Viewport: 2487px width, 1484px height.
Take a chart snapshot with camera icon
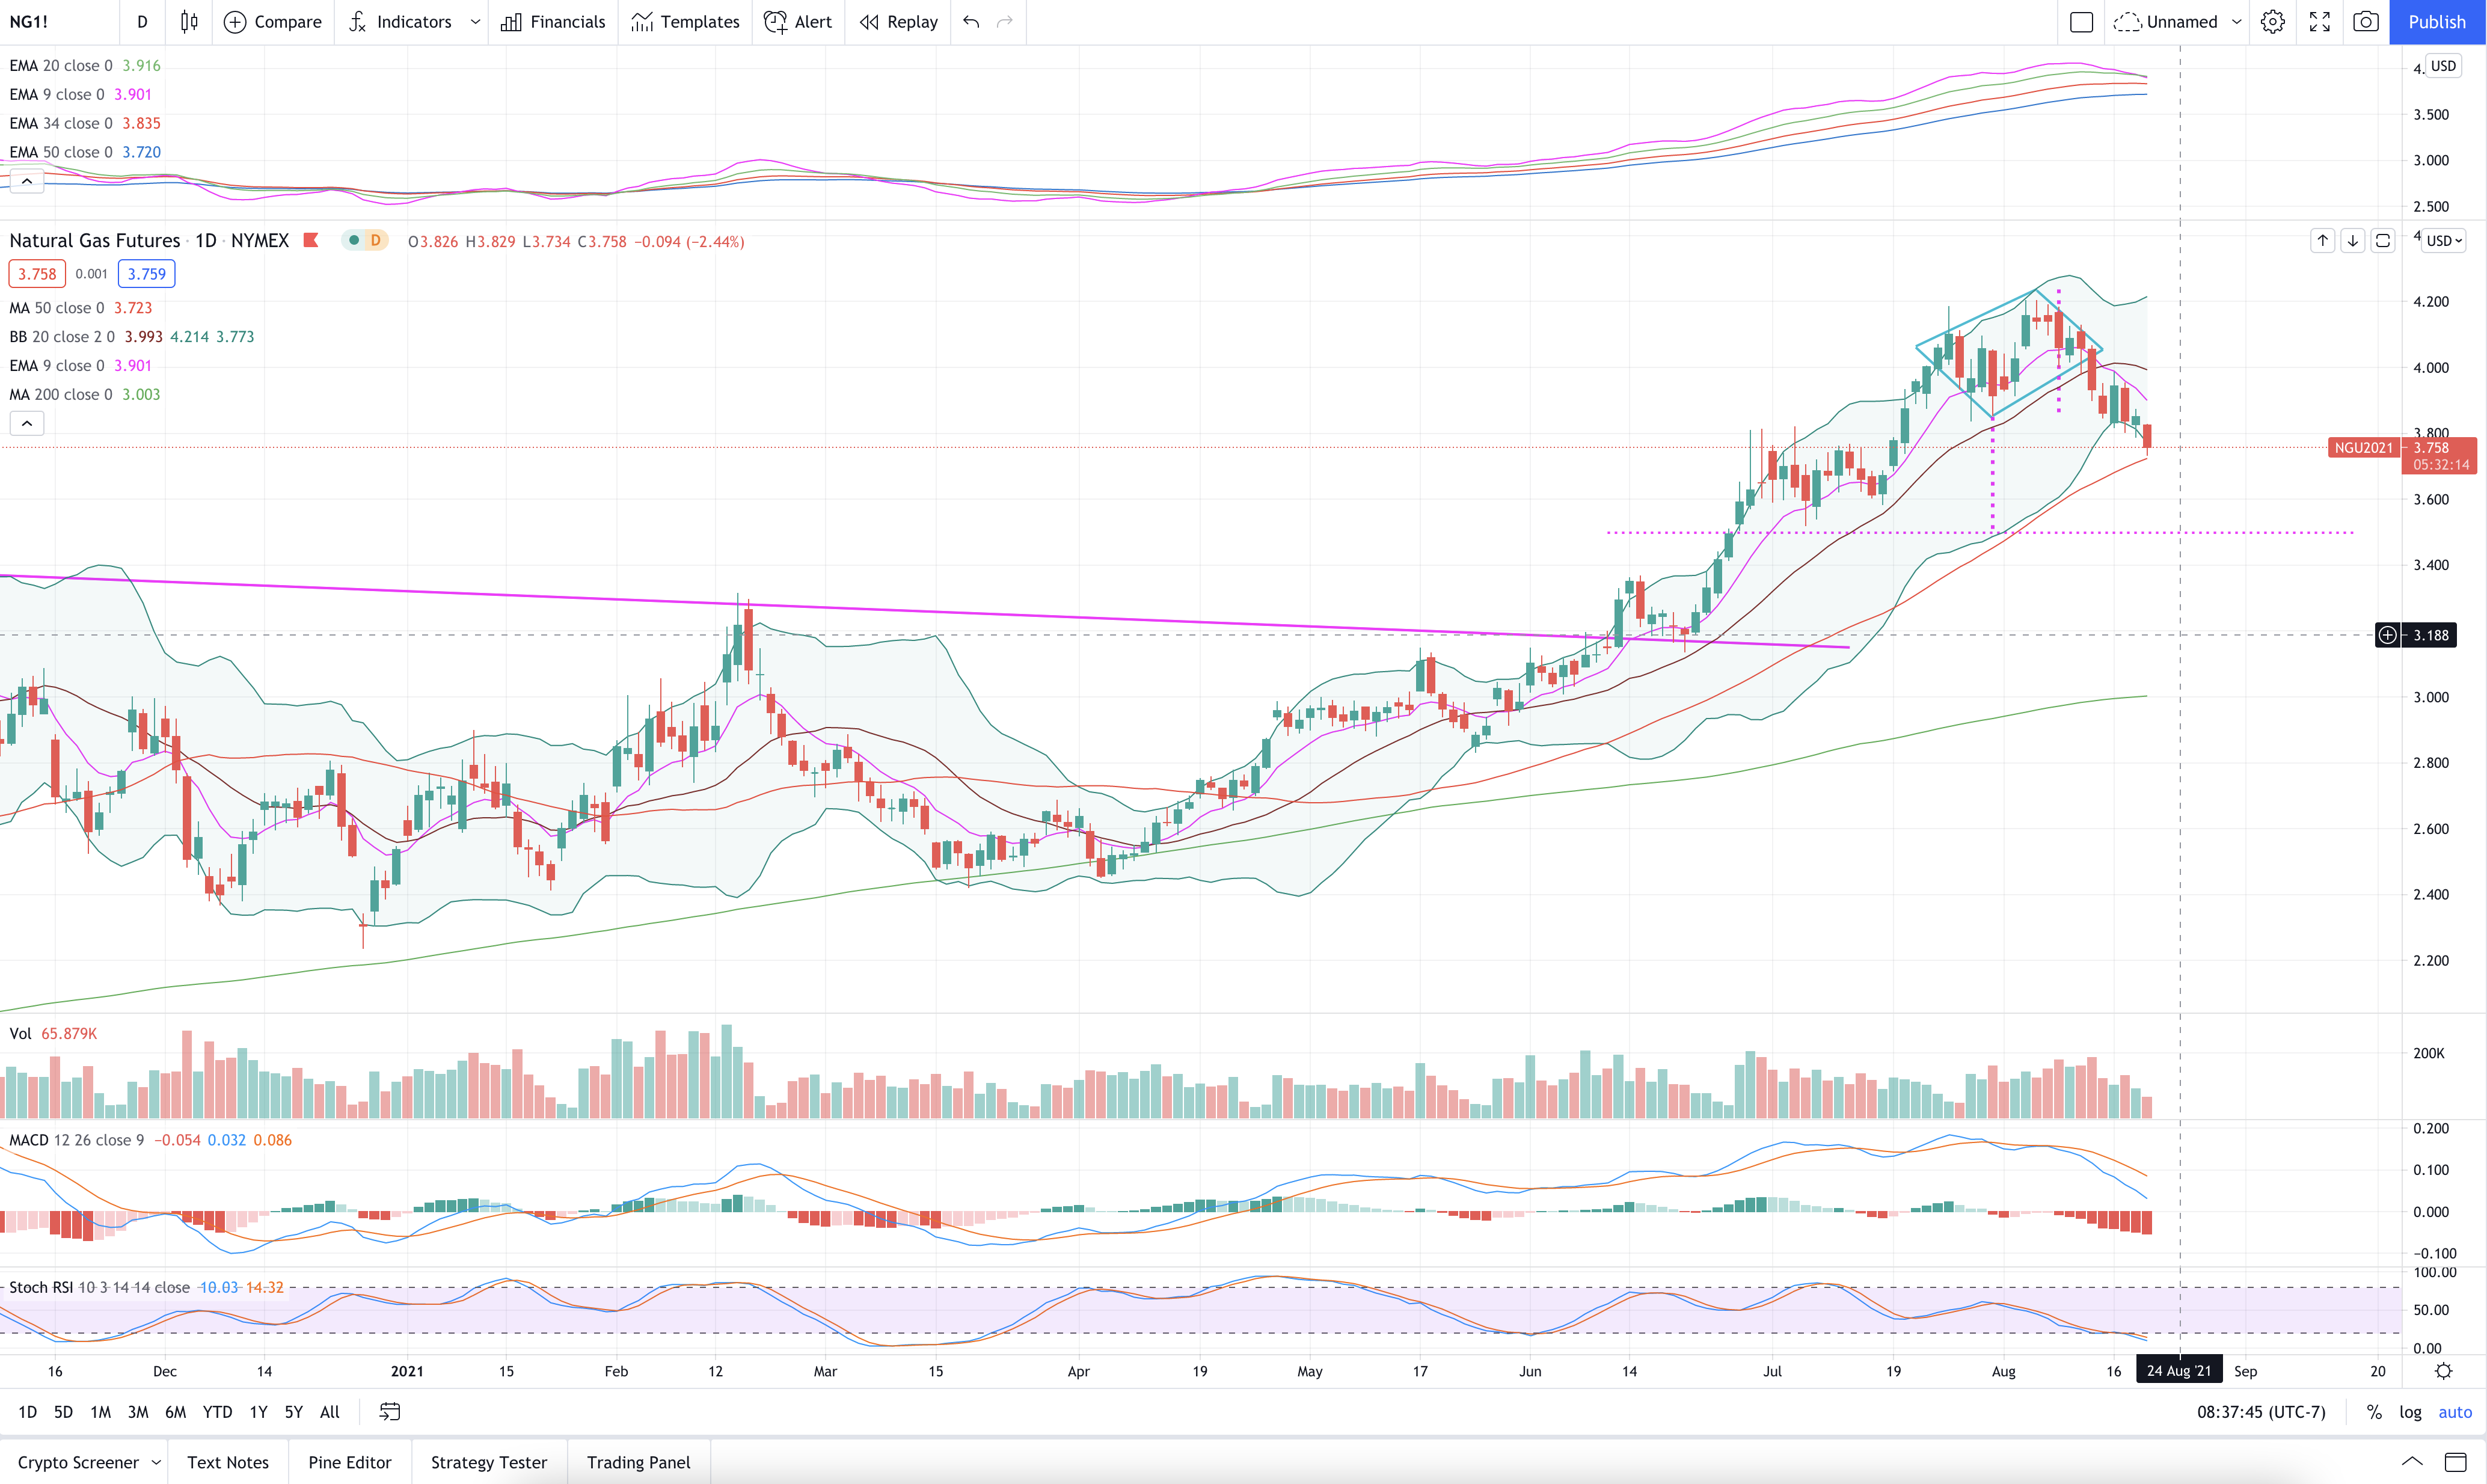(2365, 22)
